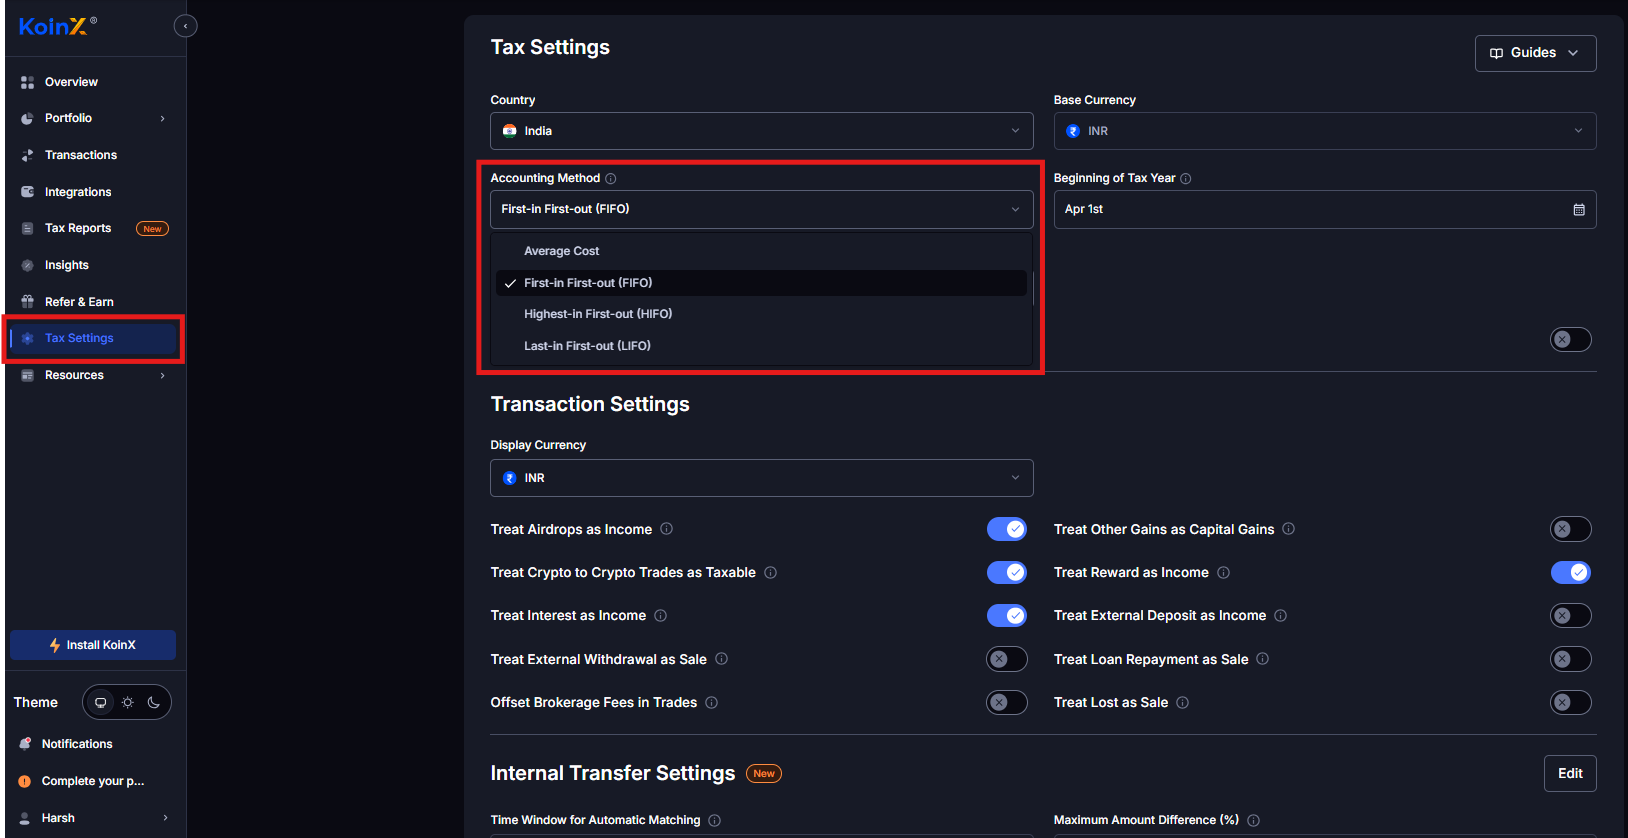Viewport: 1628px width, 838px height.
Task: Click info icon beside Treat Airdrops as Income
Action: [x=667, y=529]
